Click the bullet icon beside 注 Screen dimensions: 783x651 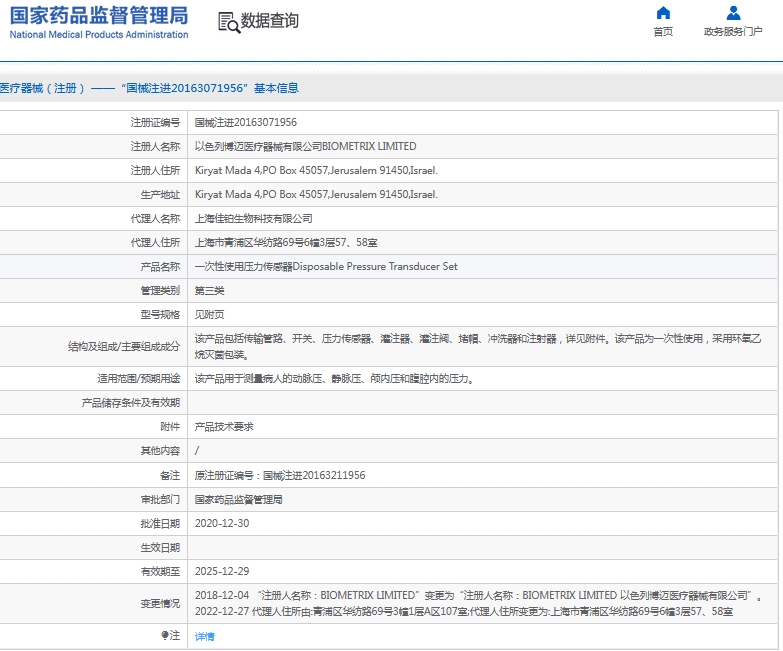click(165, 635)
